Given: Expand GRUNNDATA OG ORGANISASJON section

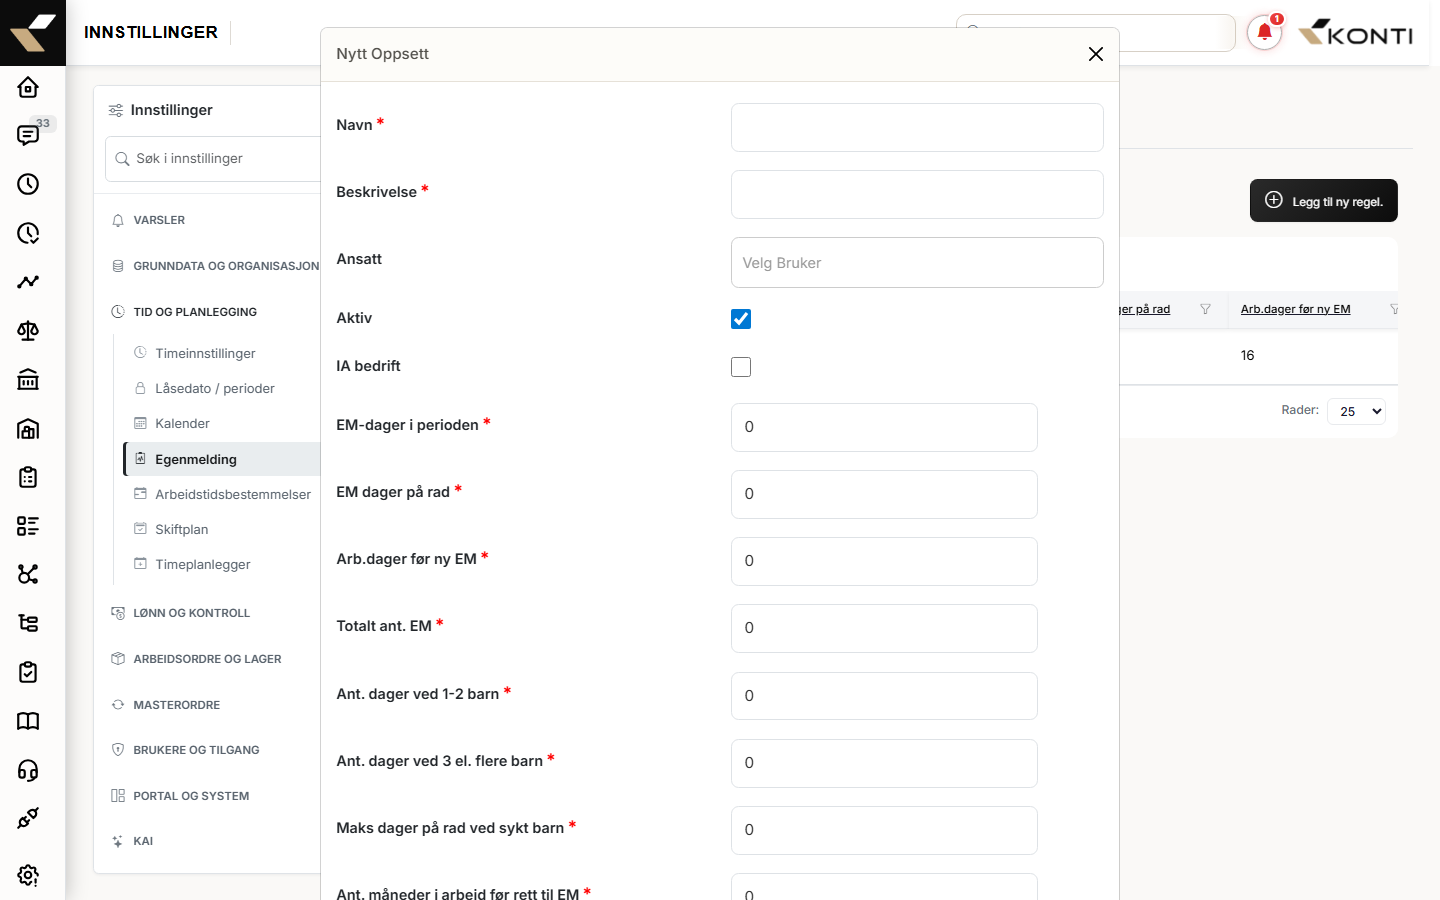Looking at the screenshot, I should click(x=226, y=266).
